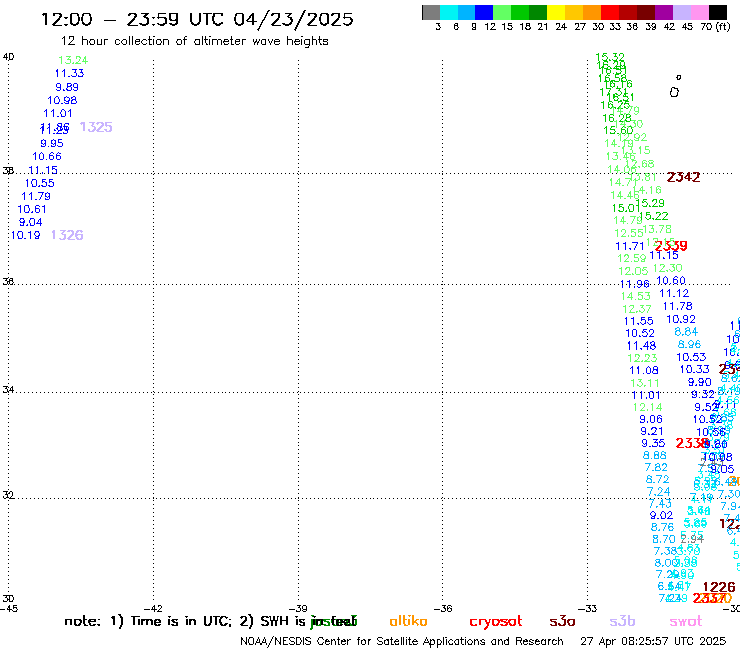Click the wave height value '9.95'
This screenshot has height=650, width=740.
pos(52,143)
